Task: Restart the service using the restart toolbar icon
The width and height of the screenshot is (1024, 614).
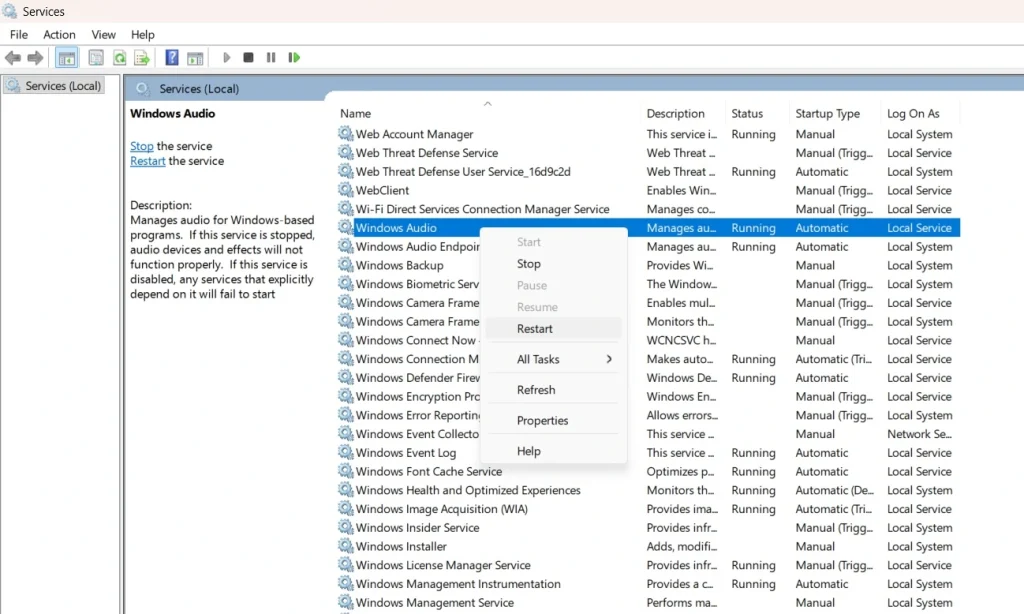Action: (294, 57)
